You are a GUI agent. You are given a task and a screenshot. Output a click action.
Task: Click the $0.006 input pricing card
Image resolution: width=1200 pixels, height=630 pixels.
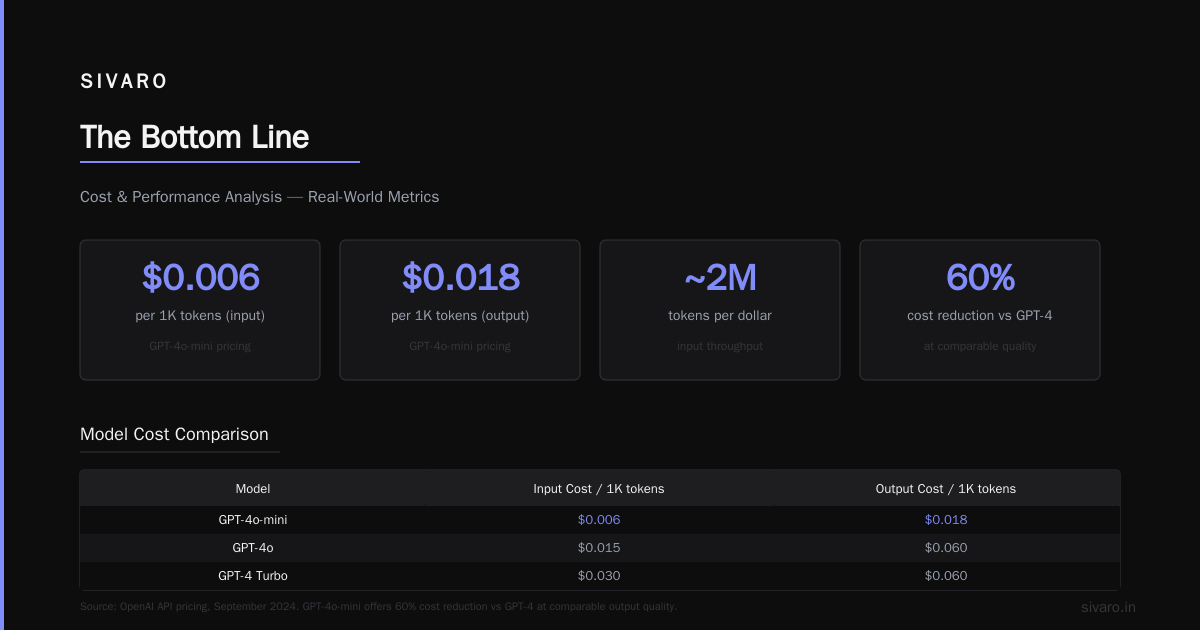pos(200,310)
